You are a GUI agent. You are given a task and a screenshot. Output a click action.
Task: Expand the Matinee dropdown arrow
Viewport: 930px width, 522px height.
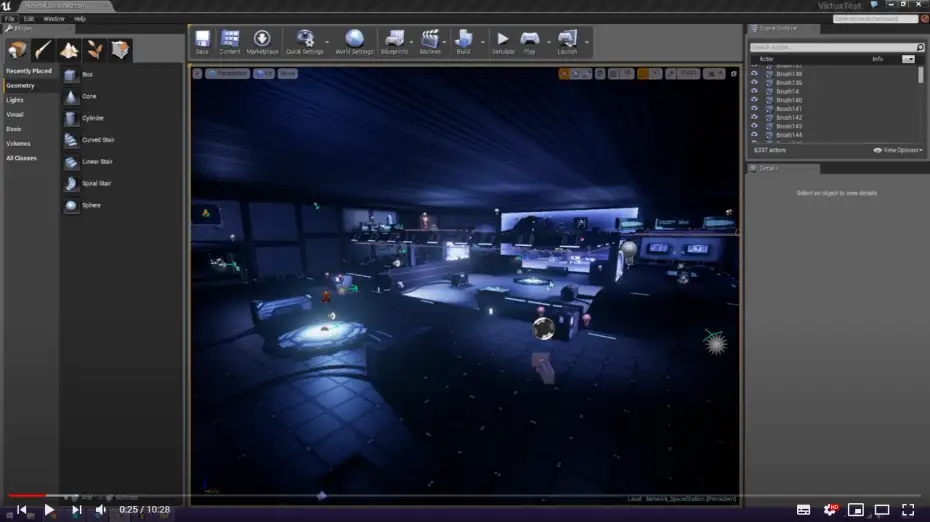pos(444,42)
